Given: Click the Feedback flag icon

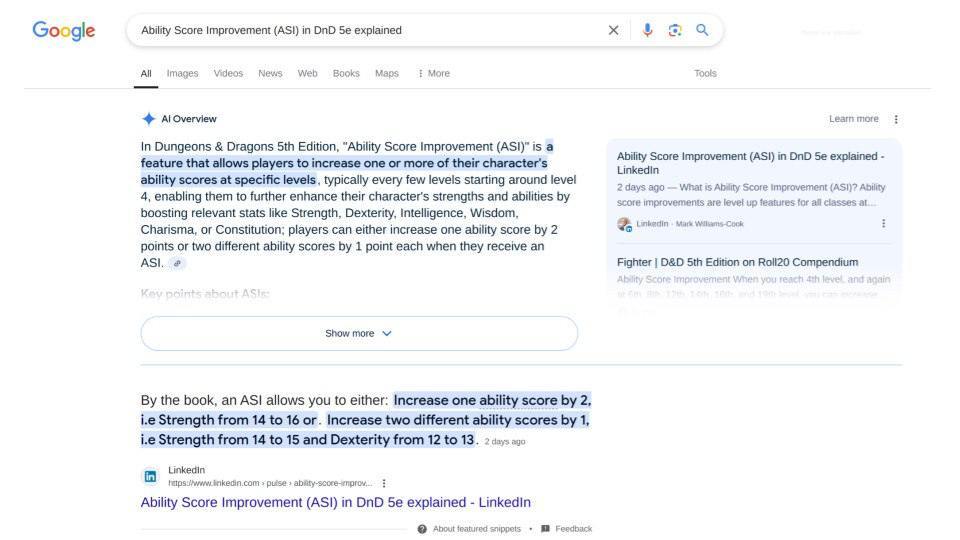Looking at the screenshot, I should coord(545,529).
